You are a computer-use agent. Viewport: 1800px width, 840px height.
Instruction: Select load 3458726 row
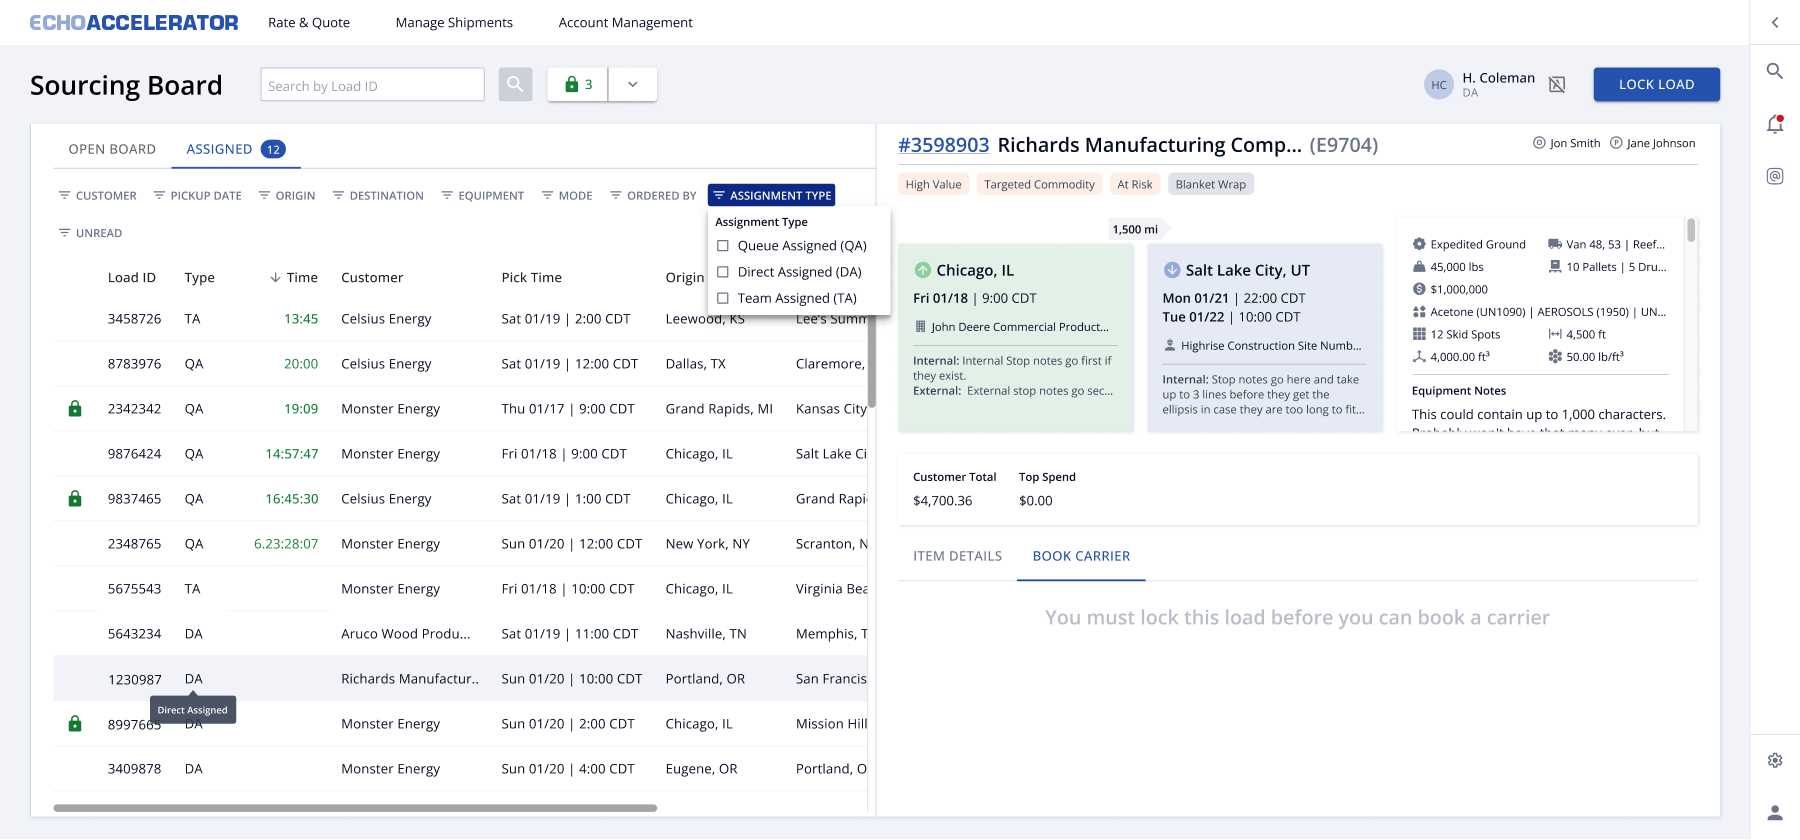460,319
